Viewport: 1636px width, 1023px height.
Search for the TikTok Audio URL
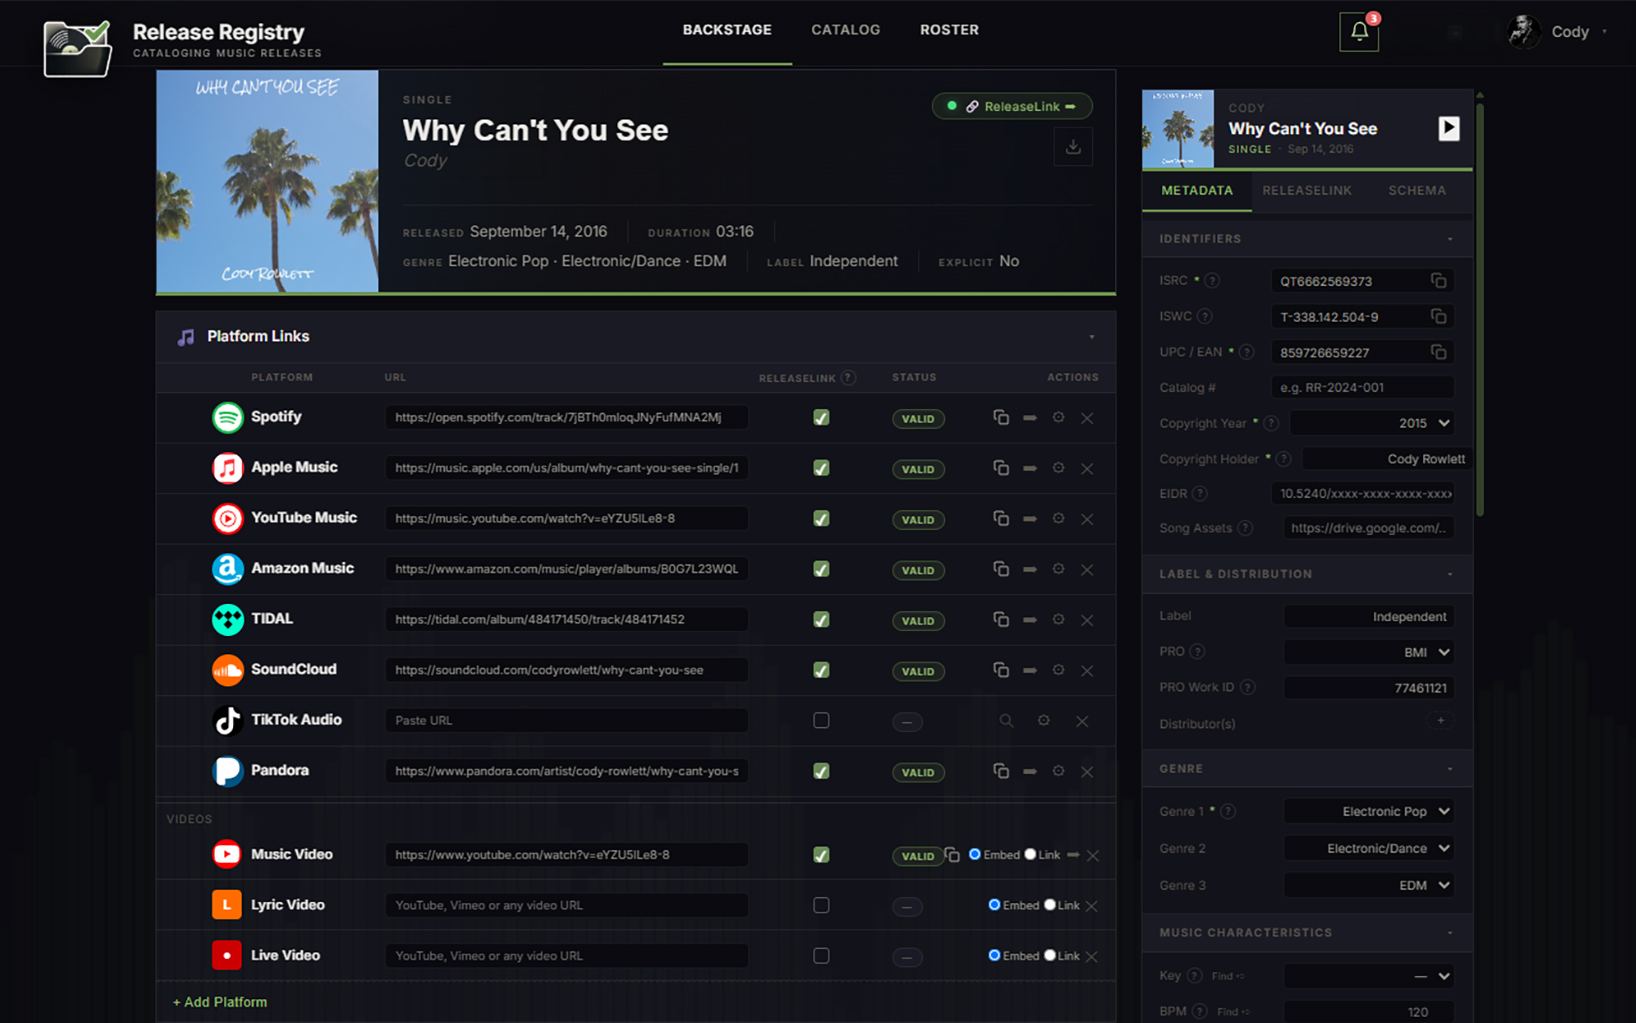[1006, 720]
